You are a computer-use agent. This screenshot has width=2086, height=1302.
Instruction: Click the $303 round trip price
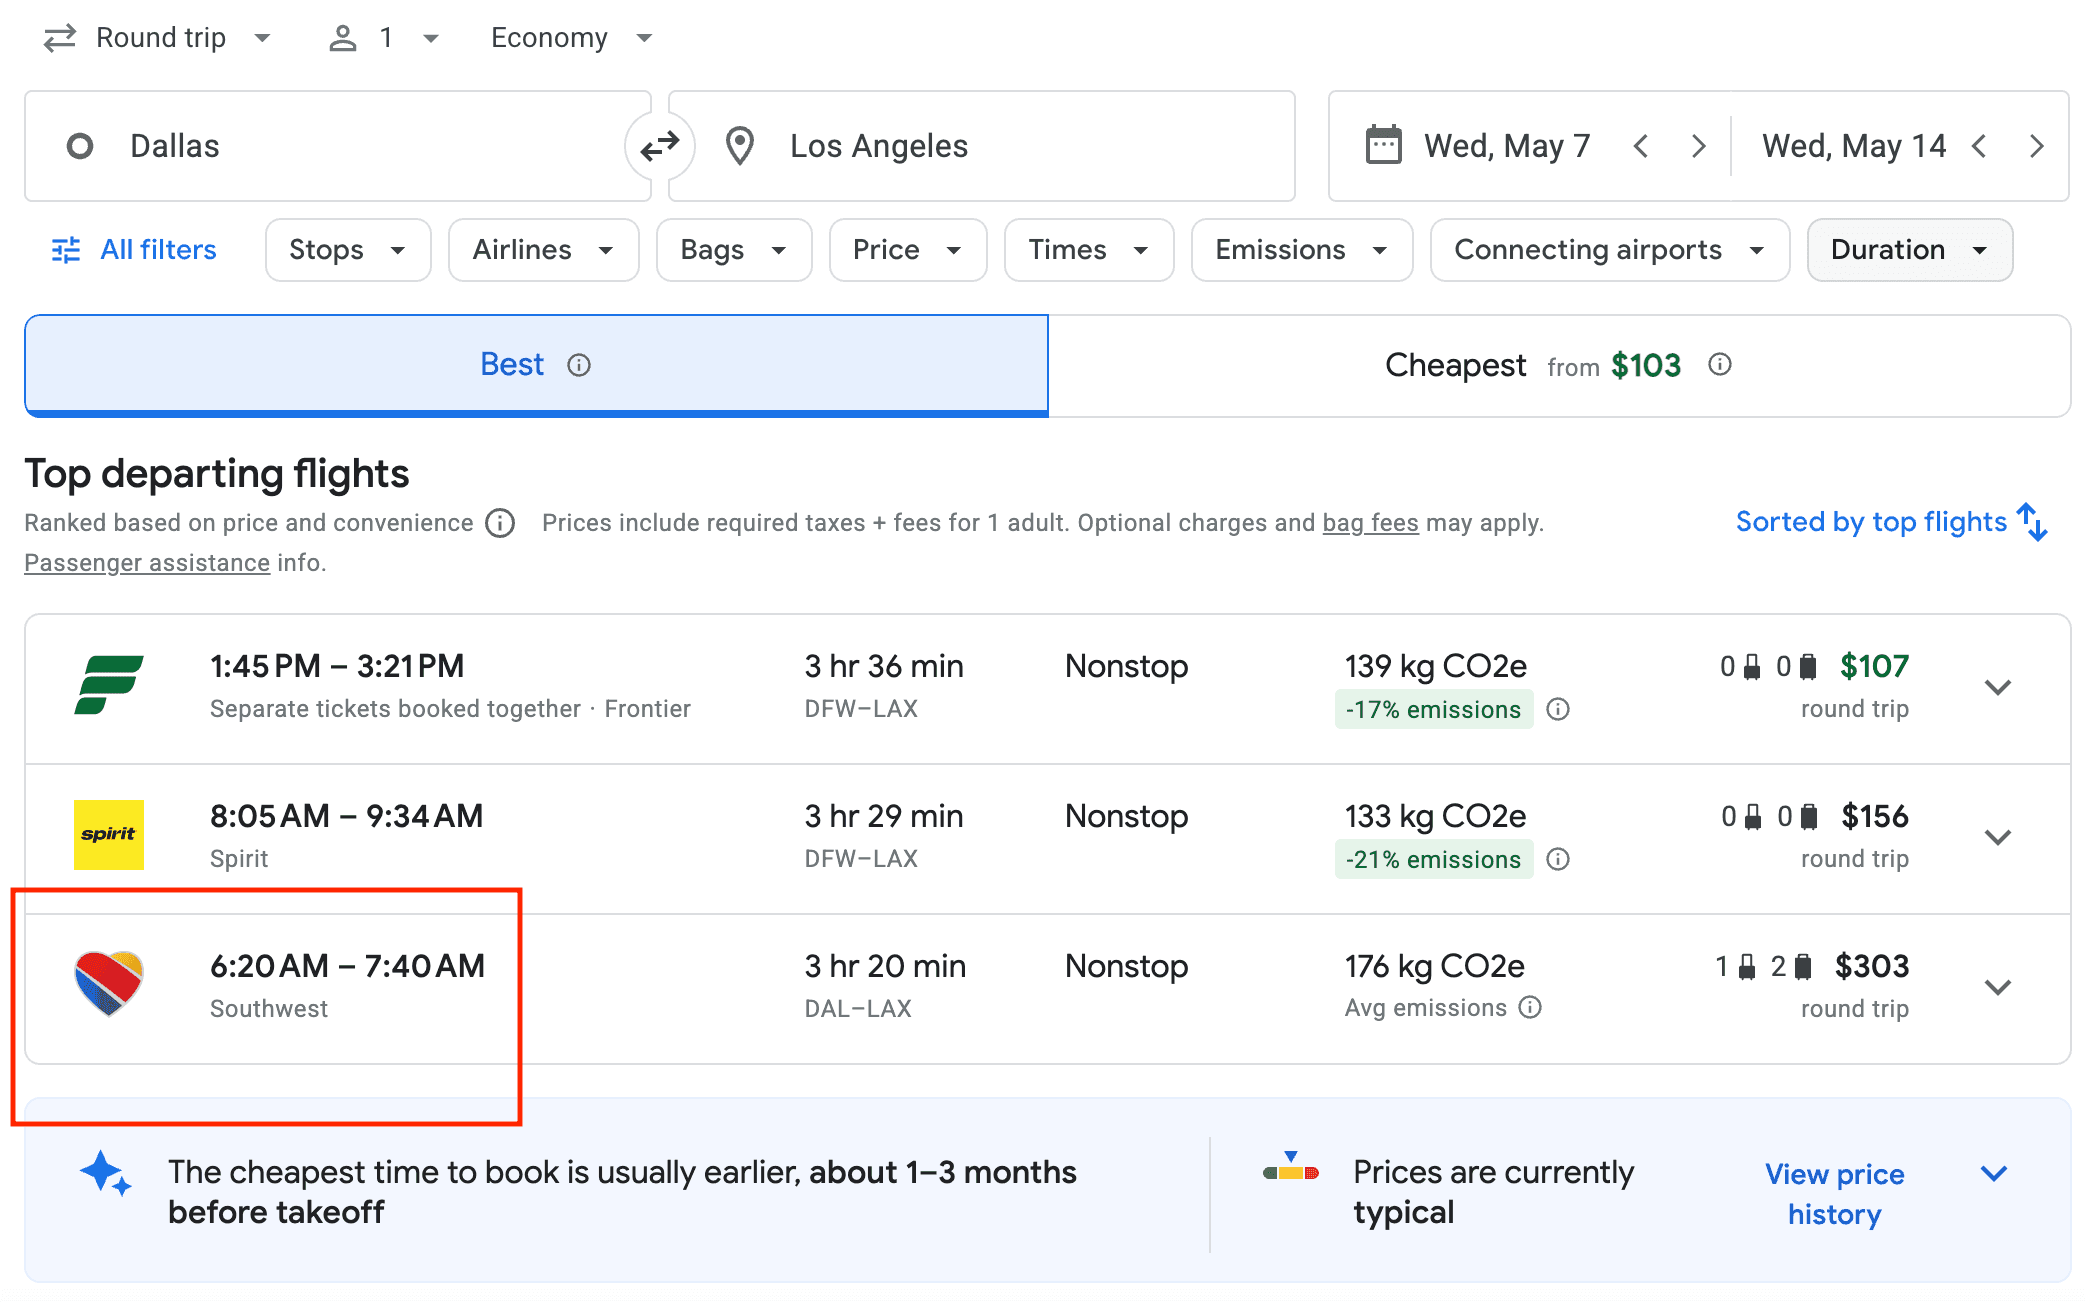pyautogui.click(x=1872, y=966)
